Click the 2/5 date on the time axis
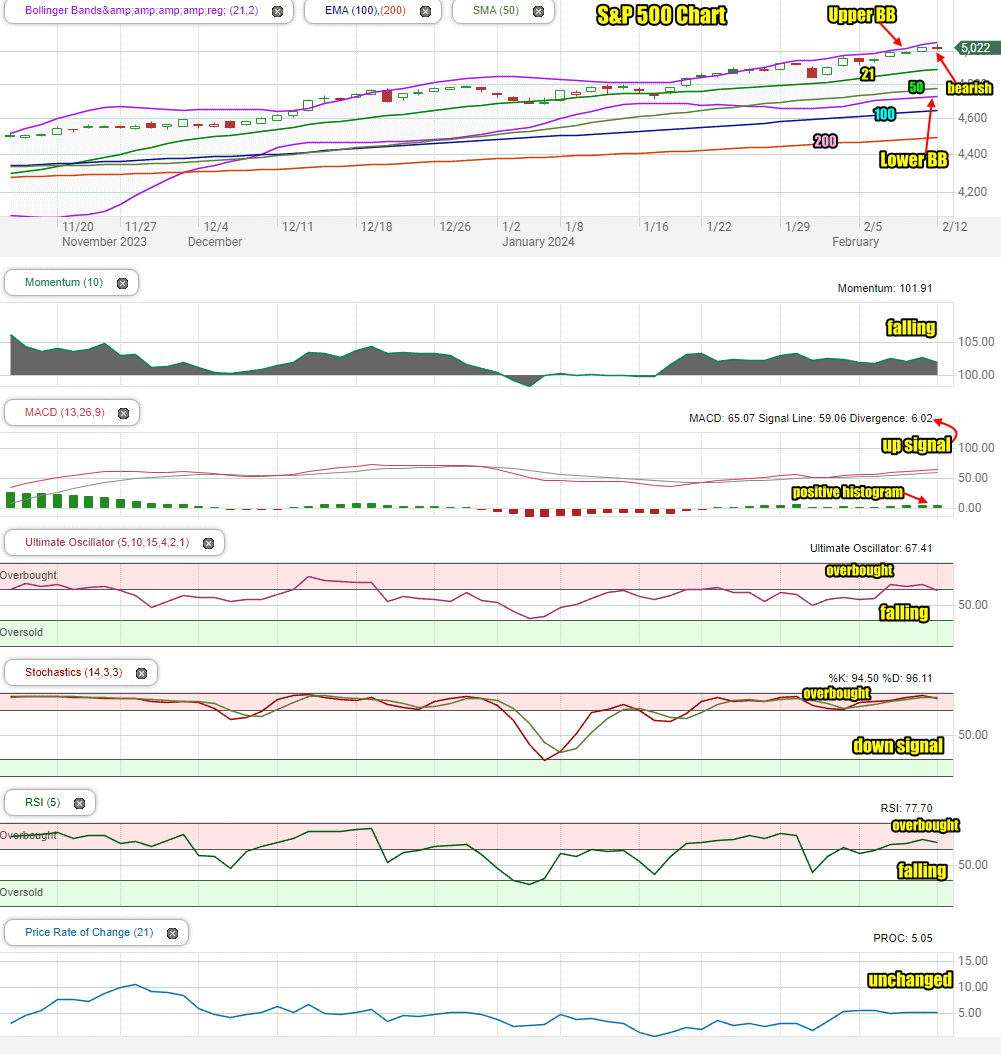 (873, 227)
